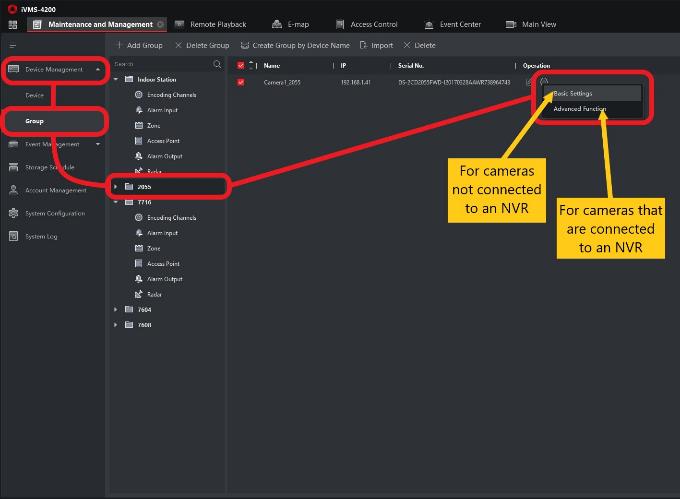This screenshot has width=680, height=499.
Task: Choose Advanced Function from the popup menu
Action: [580, 109]
